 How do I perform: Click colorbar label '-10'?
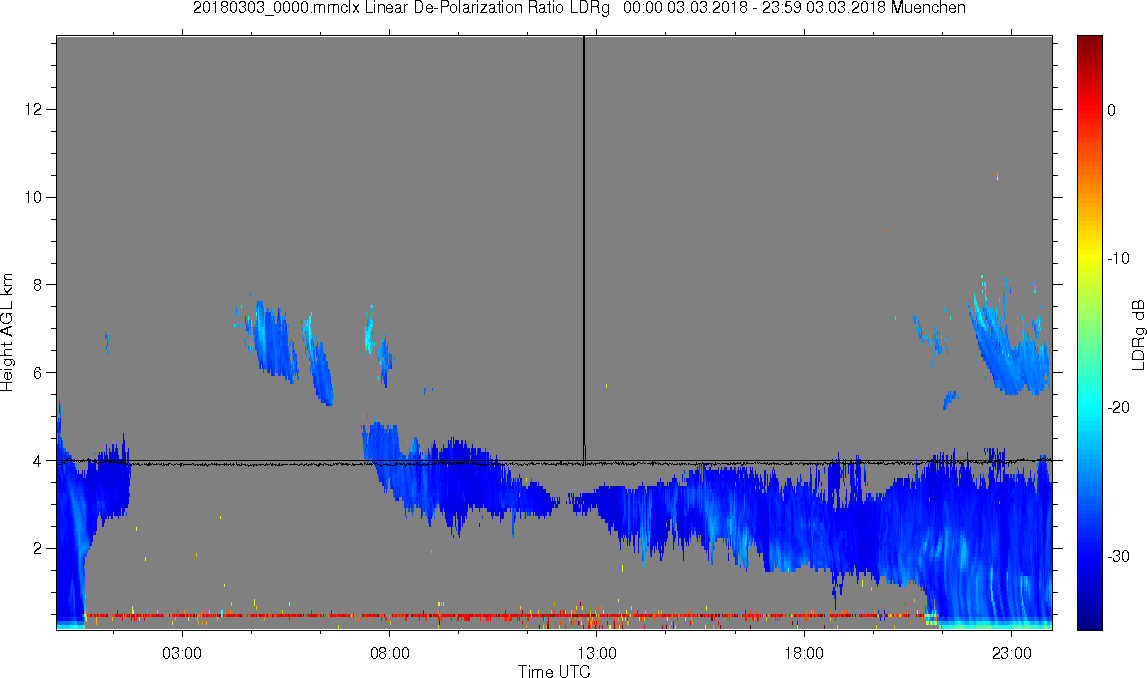click(1118, 258)
